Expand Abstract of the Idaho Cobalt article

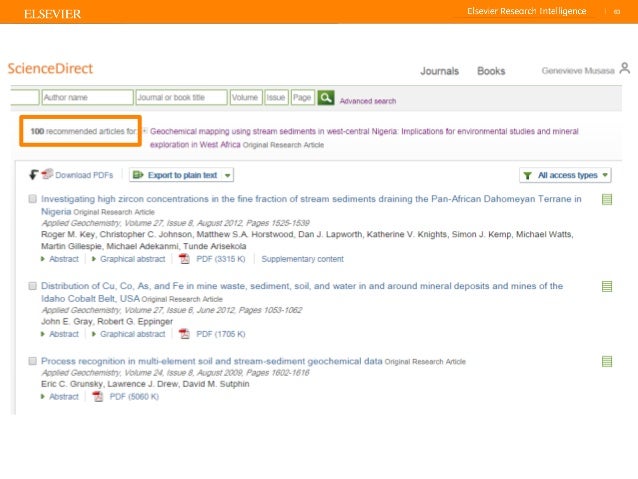coord(60,334)
